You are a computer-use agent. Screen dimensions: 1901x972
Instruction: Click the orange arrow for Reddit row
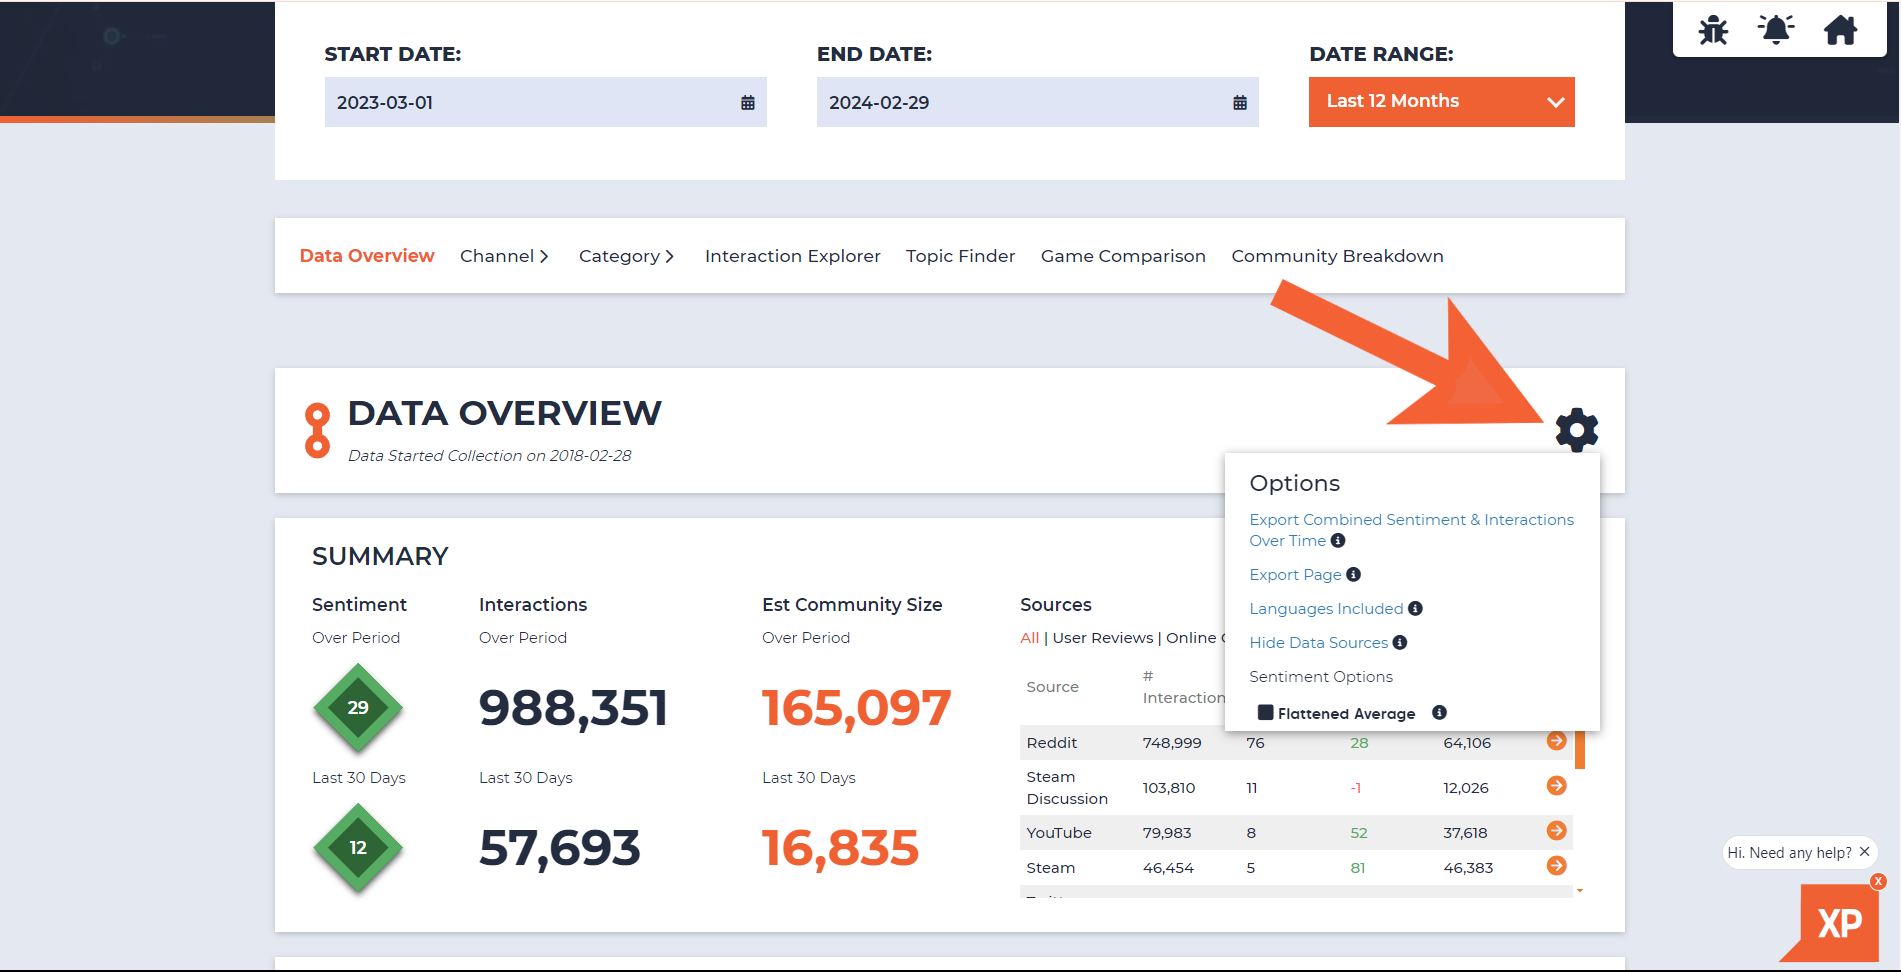1556,741
